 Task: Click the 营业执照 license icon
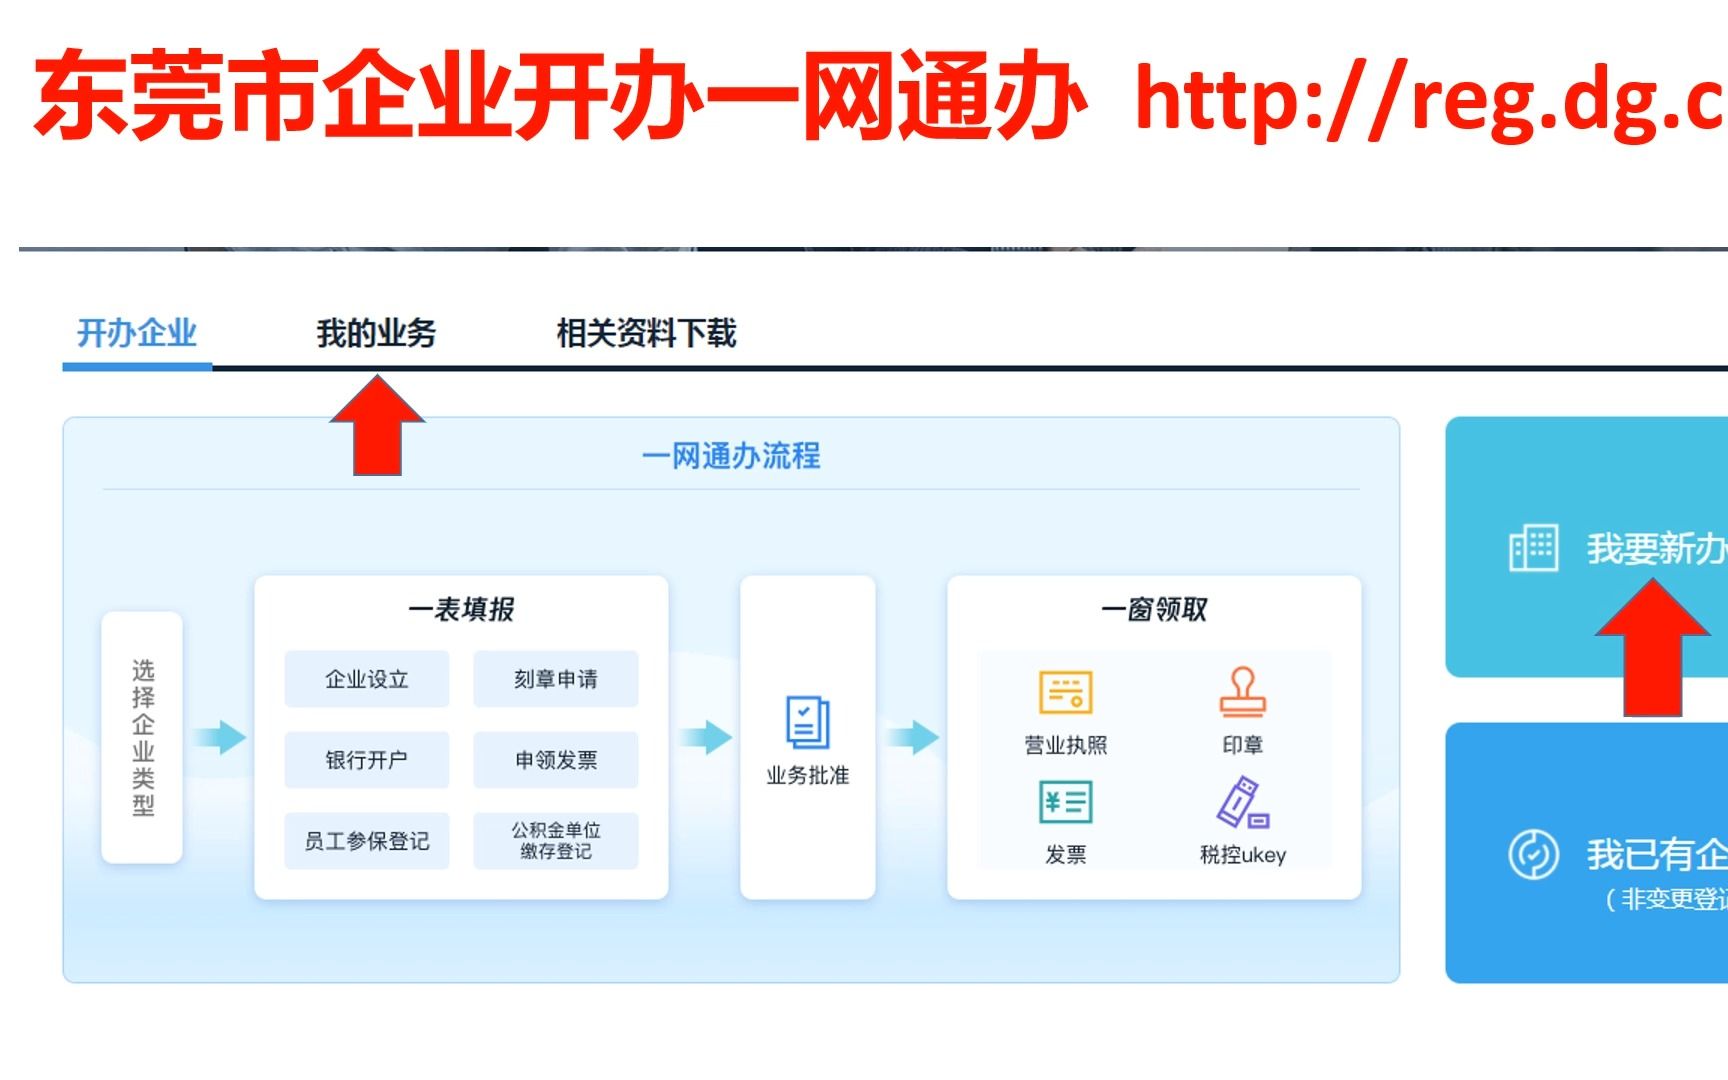pyautogui.click(x=1065, y=692)
